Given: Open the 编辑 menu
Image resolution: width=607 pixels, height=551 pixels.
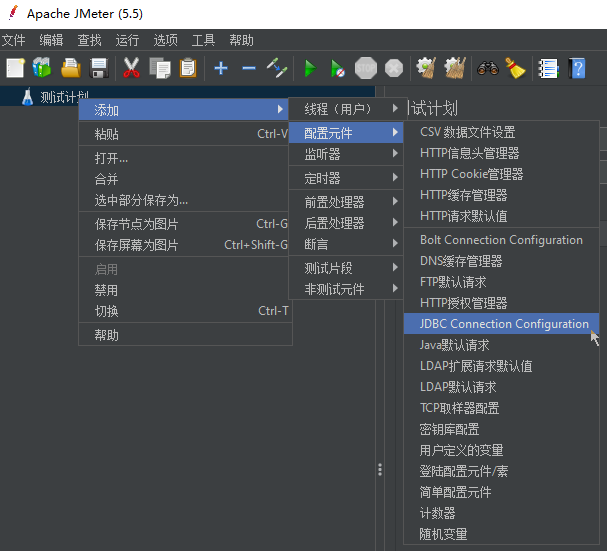Looking at the screenshot, I should (x=51, y=40).
